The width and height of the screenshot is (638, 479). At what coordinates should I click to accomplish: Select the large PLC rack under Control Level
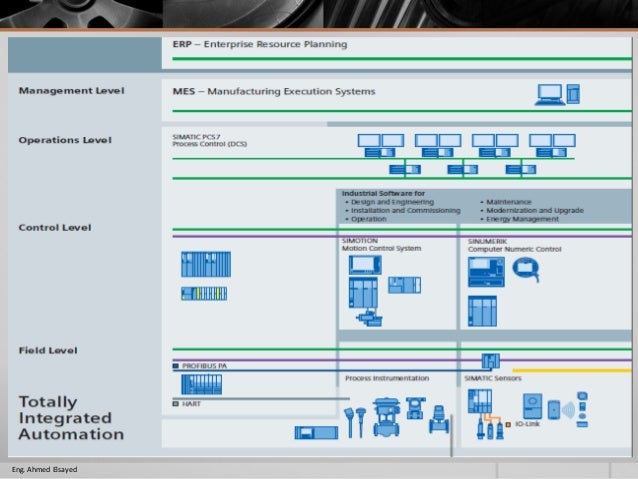coord(205,265)
